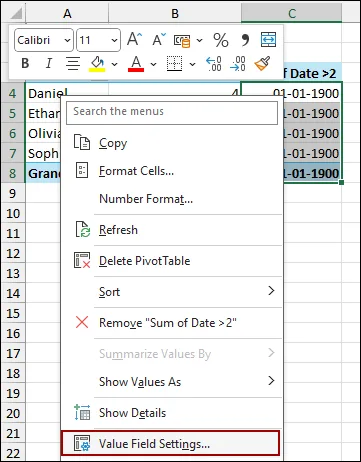The height and width of the screenshot is (462, 361).
Task: Select row 21 header
Action: tap(13, 433)
